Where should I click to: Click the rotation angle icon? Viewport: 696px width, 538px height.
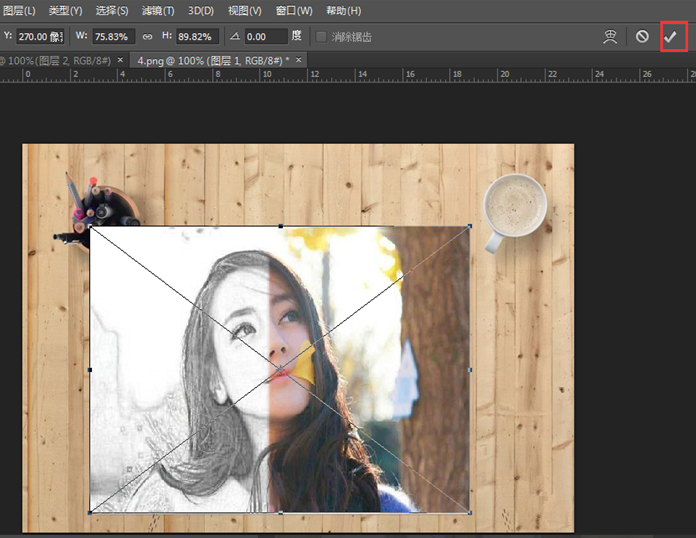[234, 36]
